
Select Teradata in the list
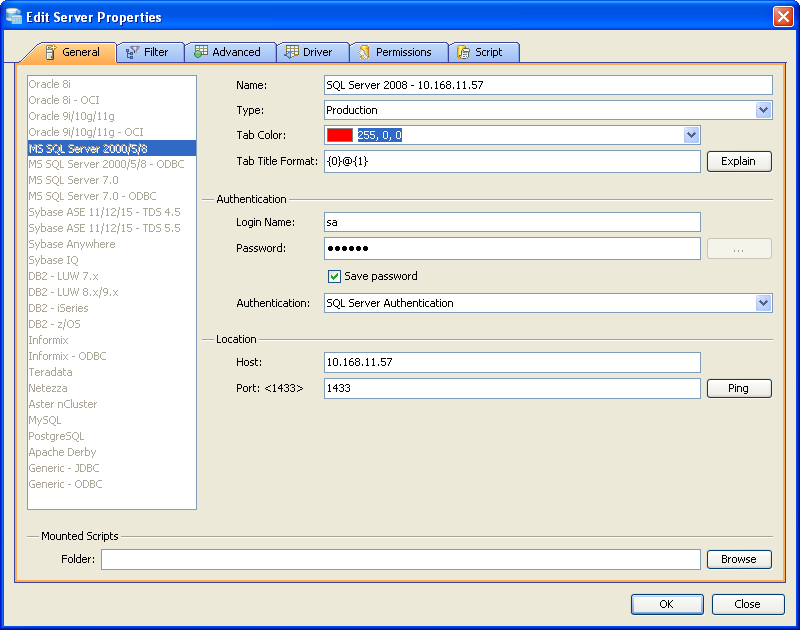pos(112,372)
